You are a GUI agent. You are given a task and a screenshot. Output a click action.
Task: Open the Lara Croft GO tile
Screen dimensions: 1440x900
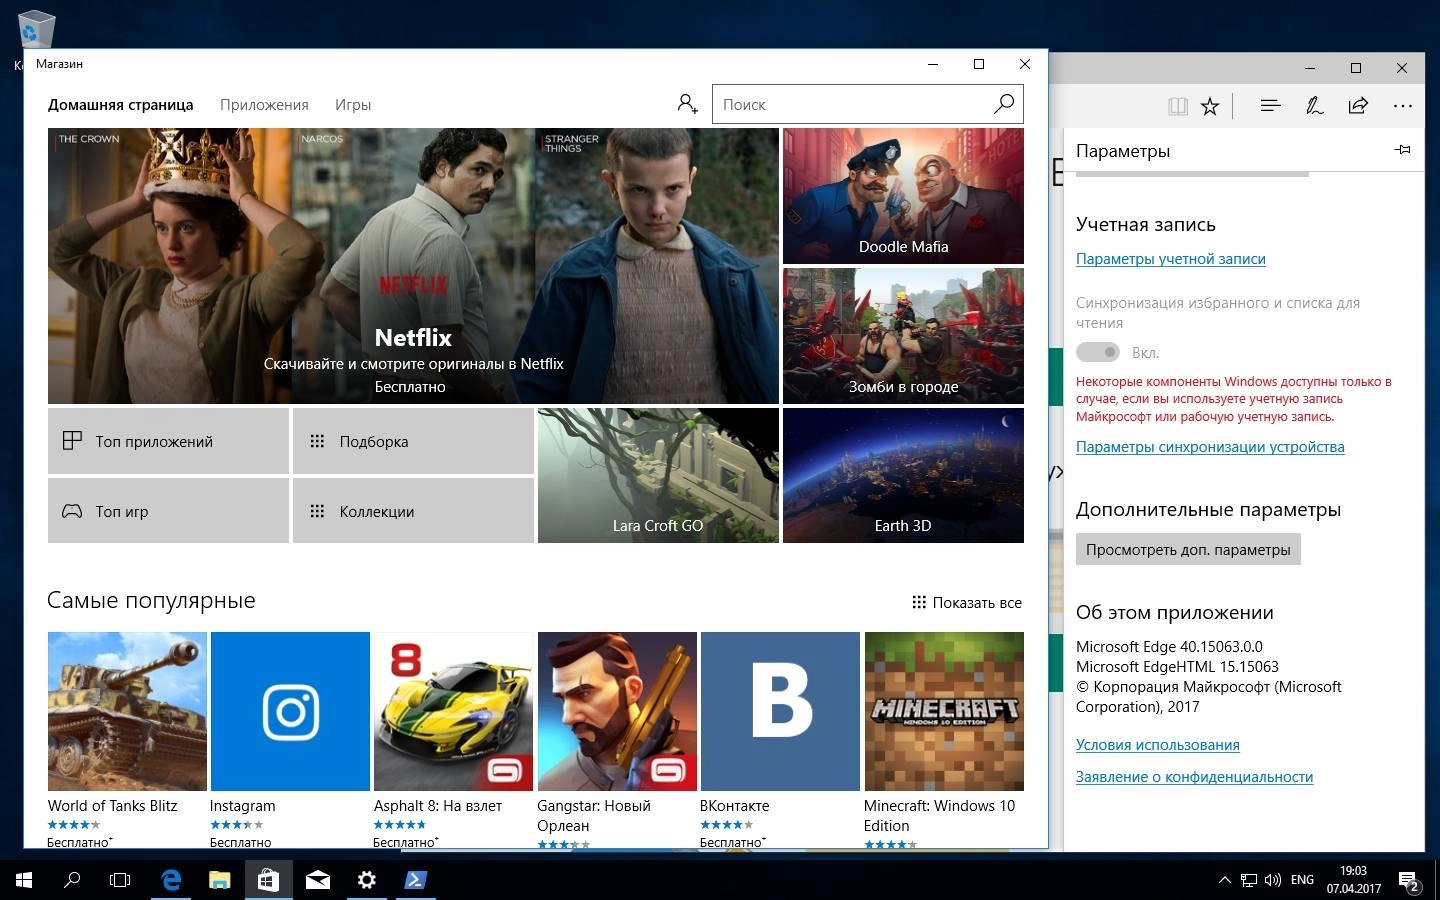coord(658,475)
